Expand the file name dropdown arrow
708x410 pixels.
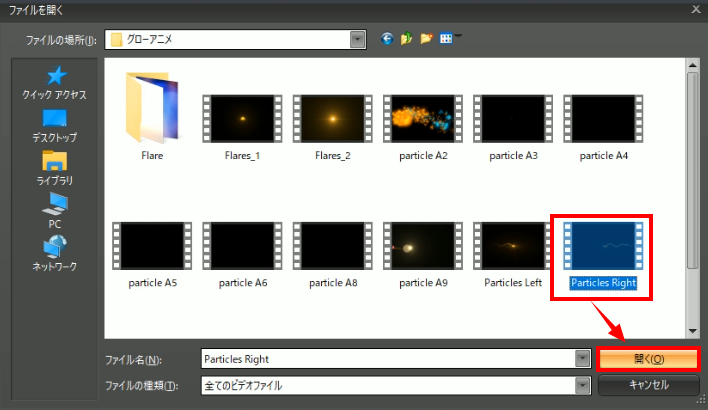coord(582,359)
